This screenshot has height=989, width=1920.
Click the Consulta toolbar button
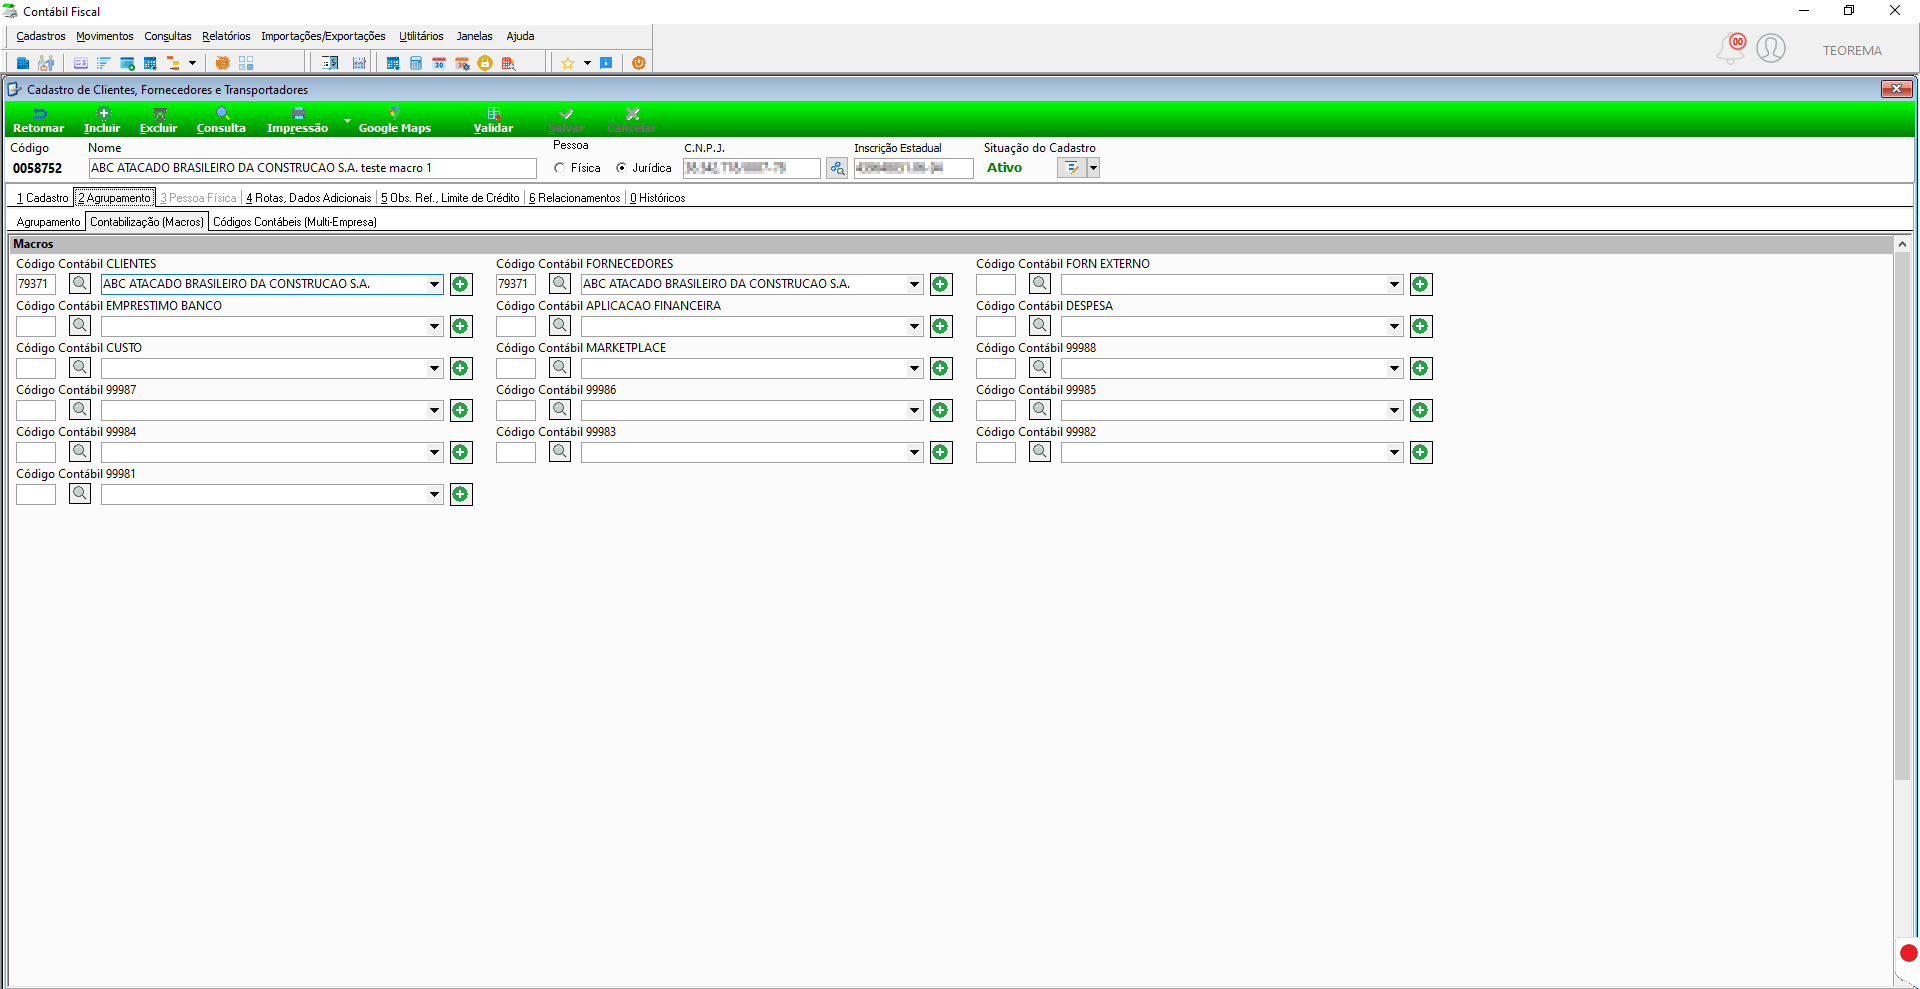221,120
